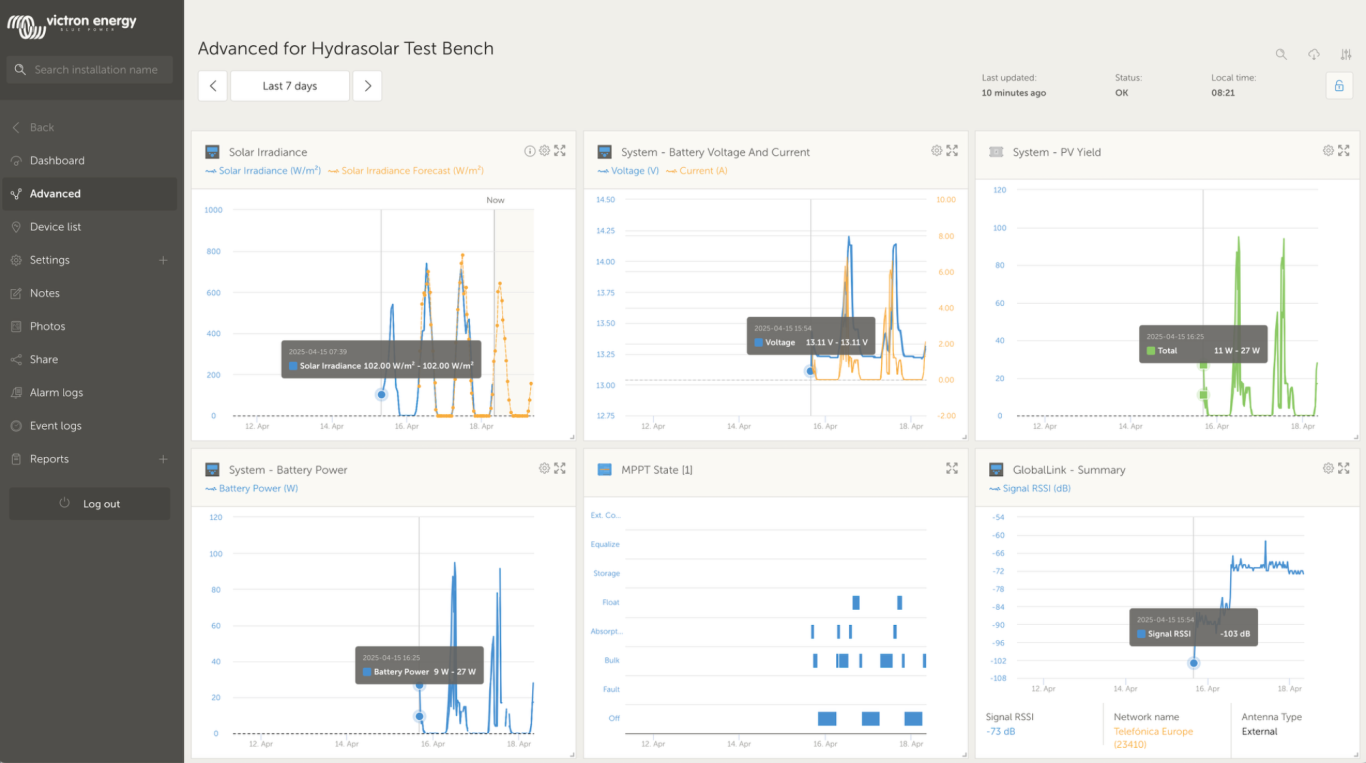Go to Alarm logs page

click(56, 393)
